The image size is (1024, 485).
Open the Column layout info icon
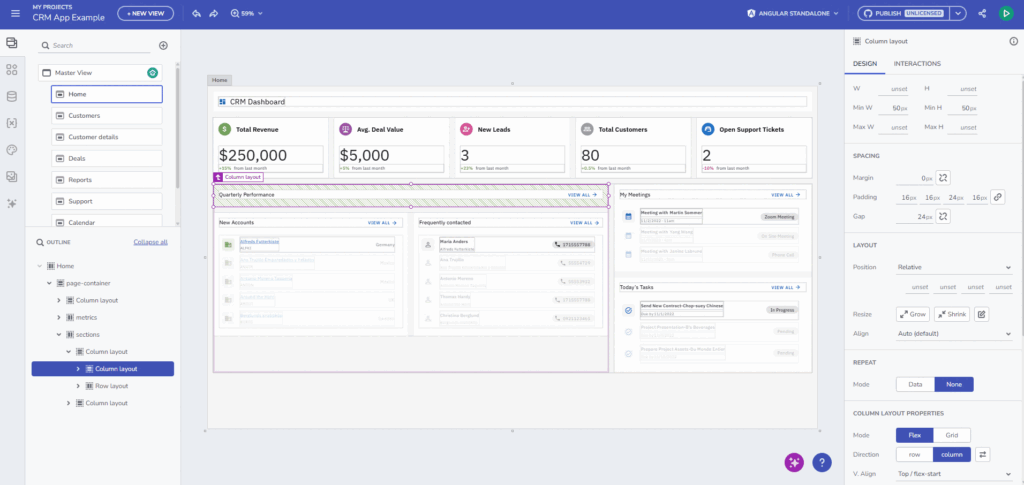point(1014,41)
